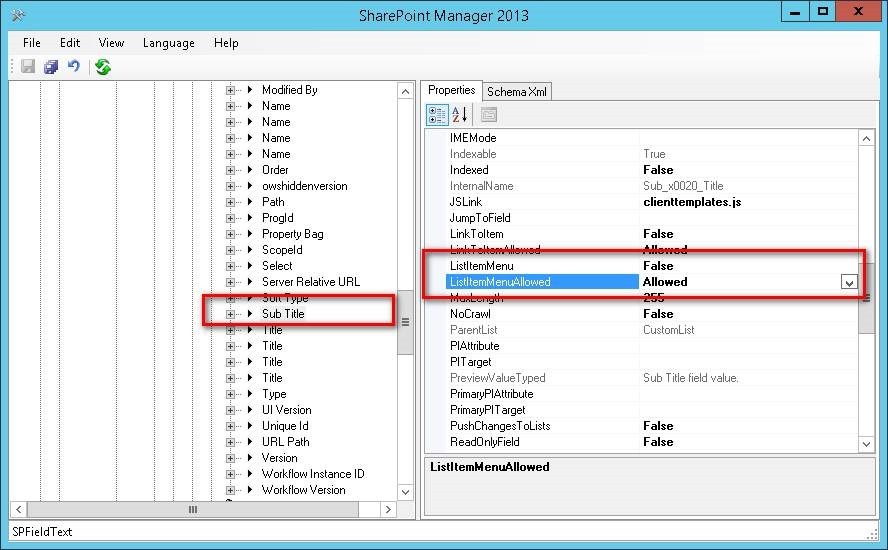Image resolution: width=888 pixels, height=550 pixels.
Task: Expand the Unique Id node
Action: (x=230, y=426)
